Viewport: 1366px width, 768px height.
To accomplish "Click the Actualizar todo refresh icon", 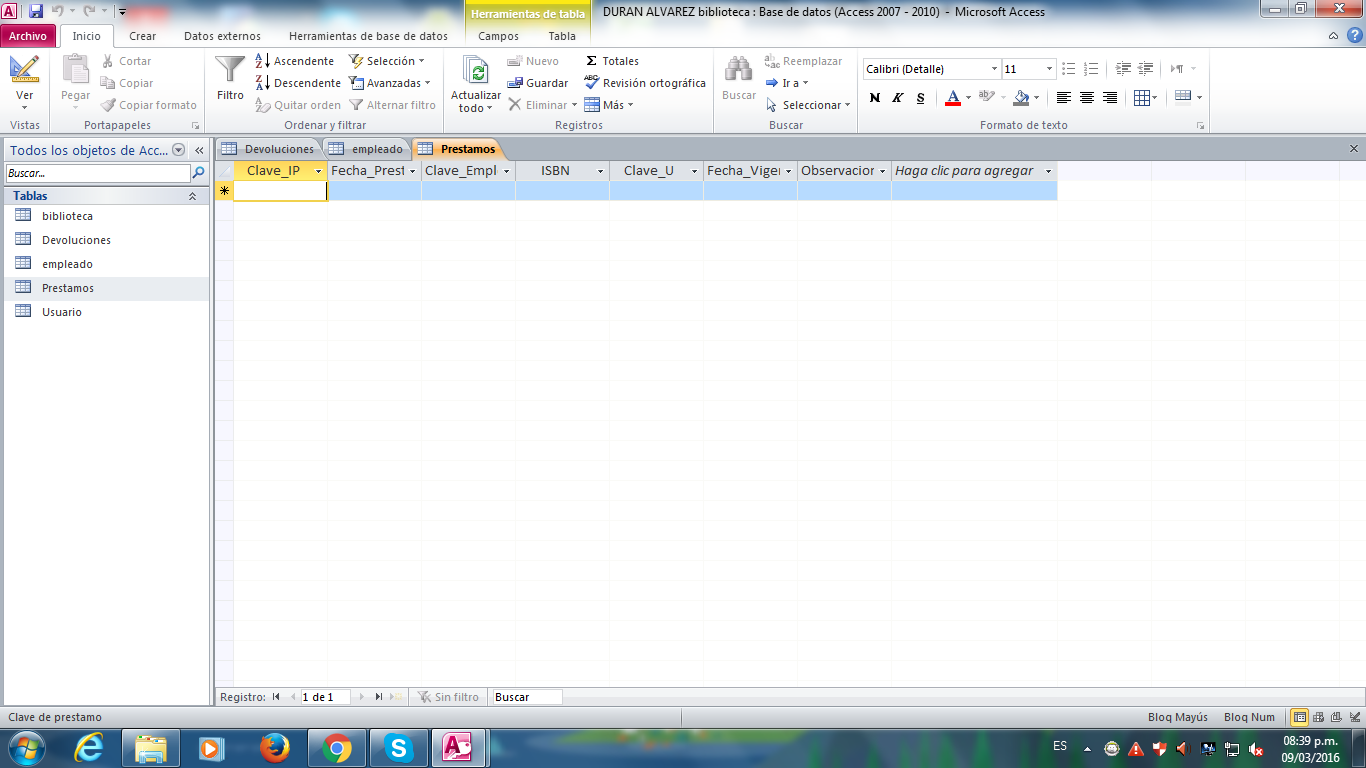I will click(x=476, y=72).
